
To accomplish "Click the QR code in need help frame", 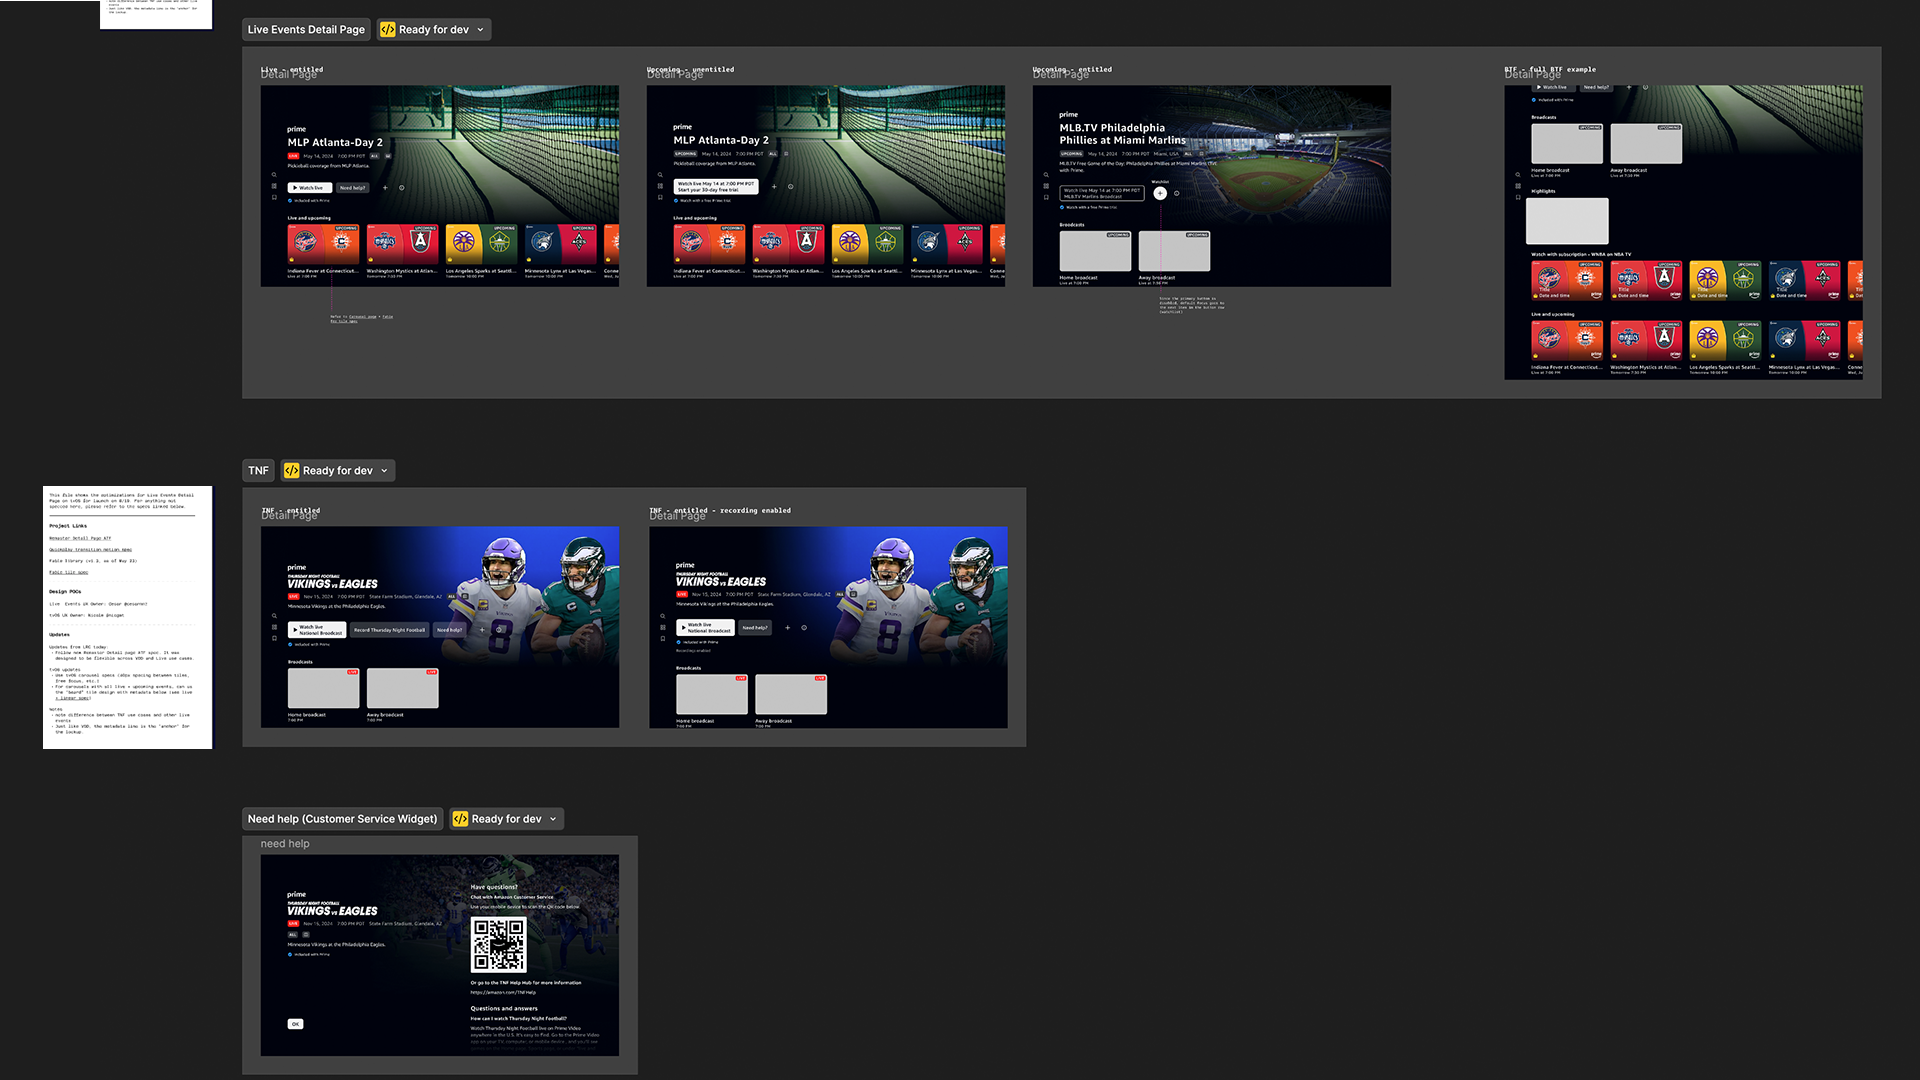I will tap(498, 945).
